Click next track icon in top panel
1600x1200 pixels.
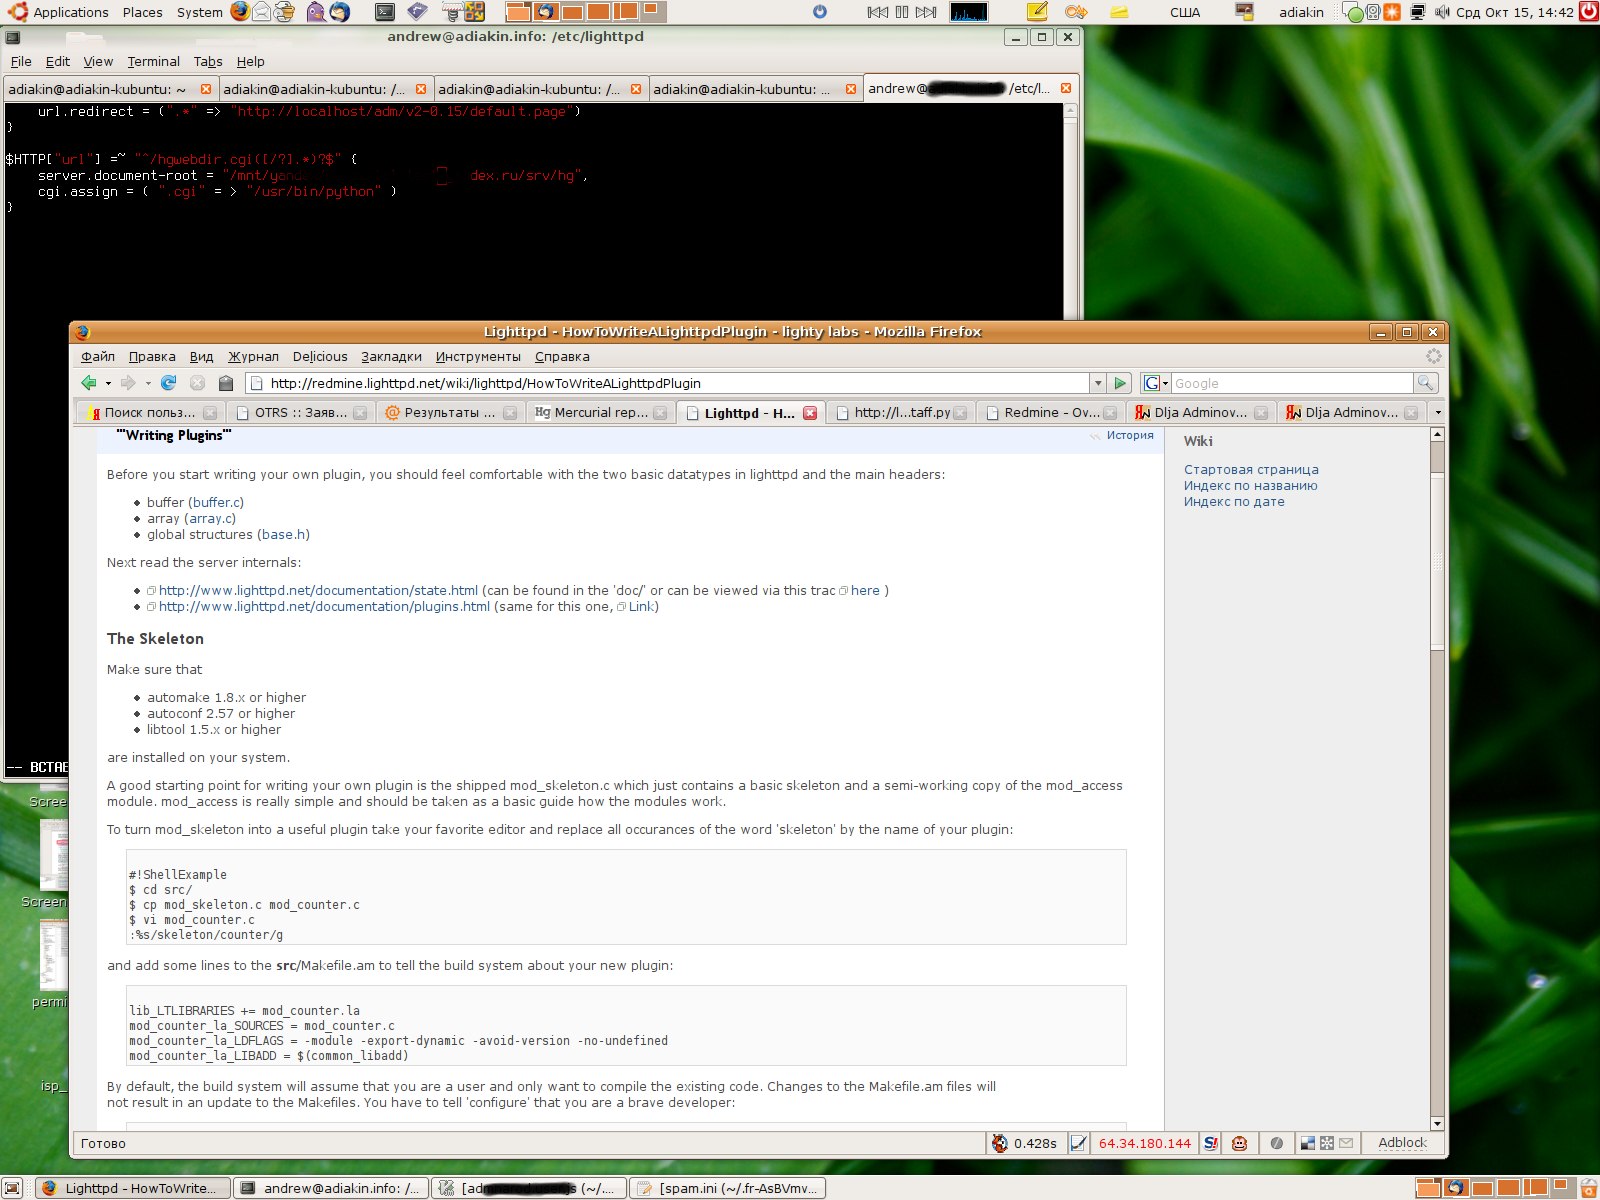pos(927,12)
